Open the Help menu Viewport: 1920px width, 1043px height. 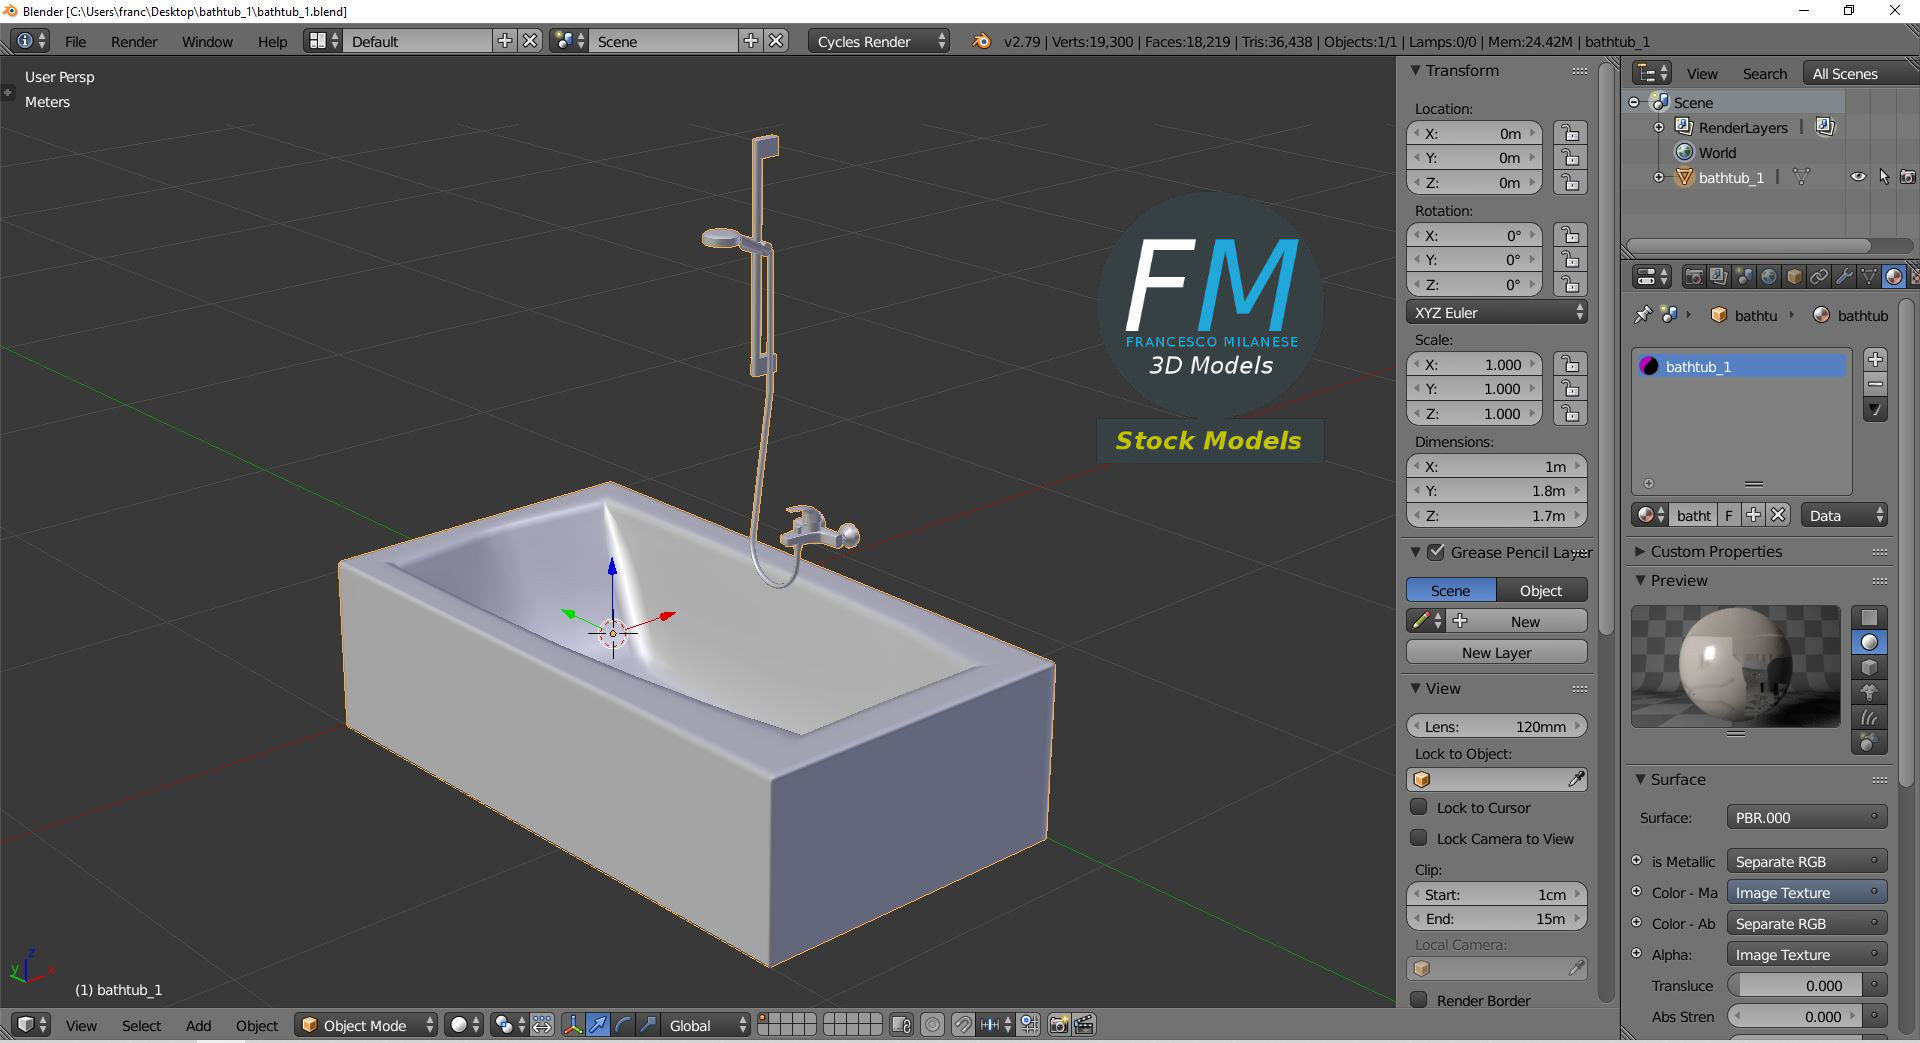point(272,41)
